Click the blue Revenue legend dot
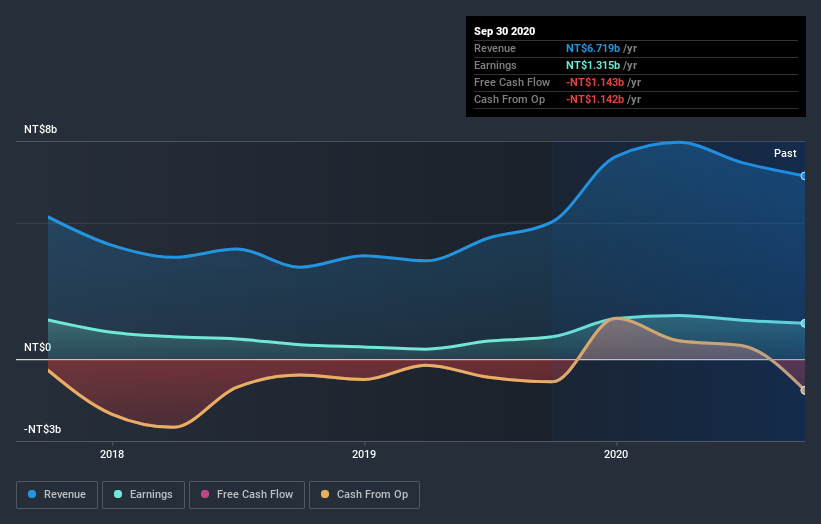Image resolution: width=821 pixels, height=524 pixels. click(x=32, y=494)
